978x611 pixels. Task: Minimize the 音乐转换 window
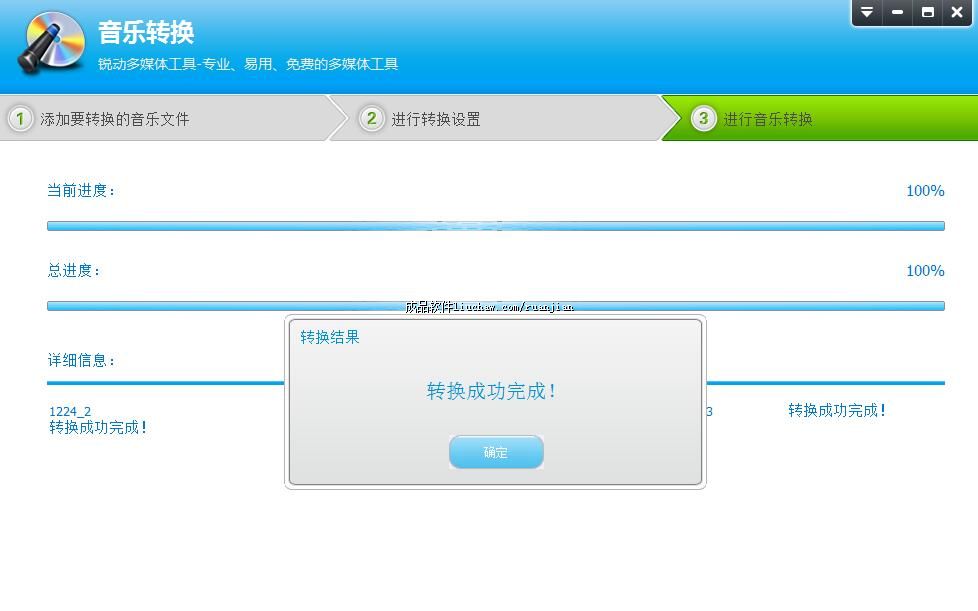[897, 13]
